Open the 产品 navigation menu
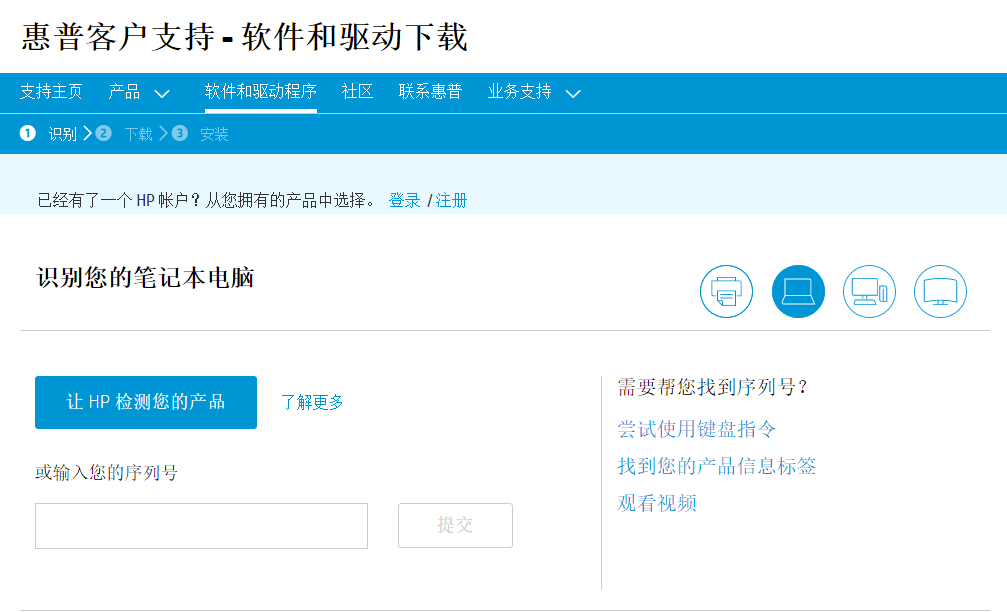The image size is (1007, 612). (124, 92)
